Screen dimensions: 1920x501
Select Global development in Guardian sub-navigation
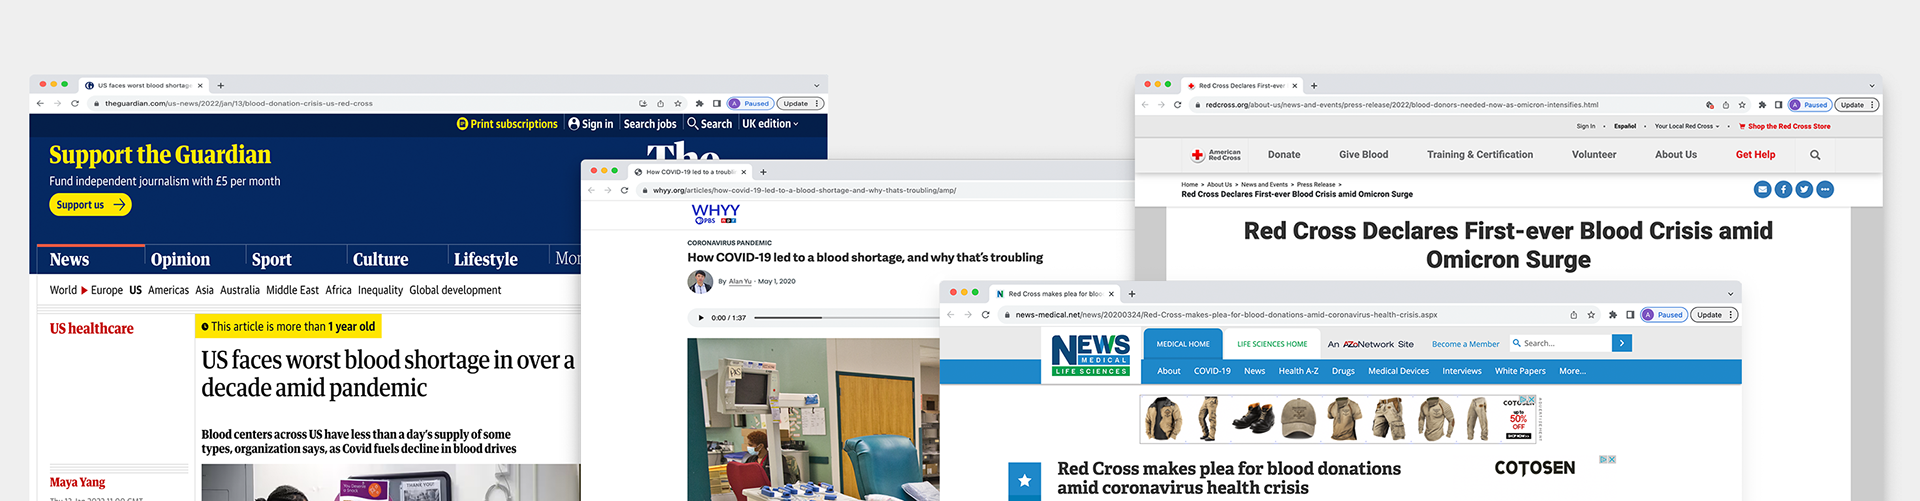pos(455,290)
